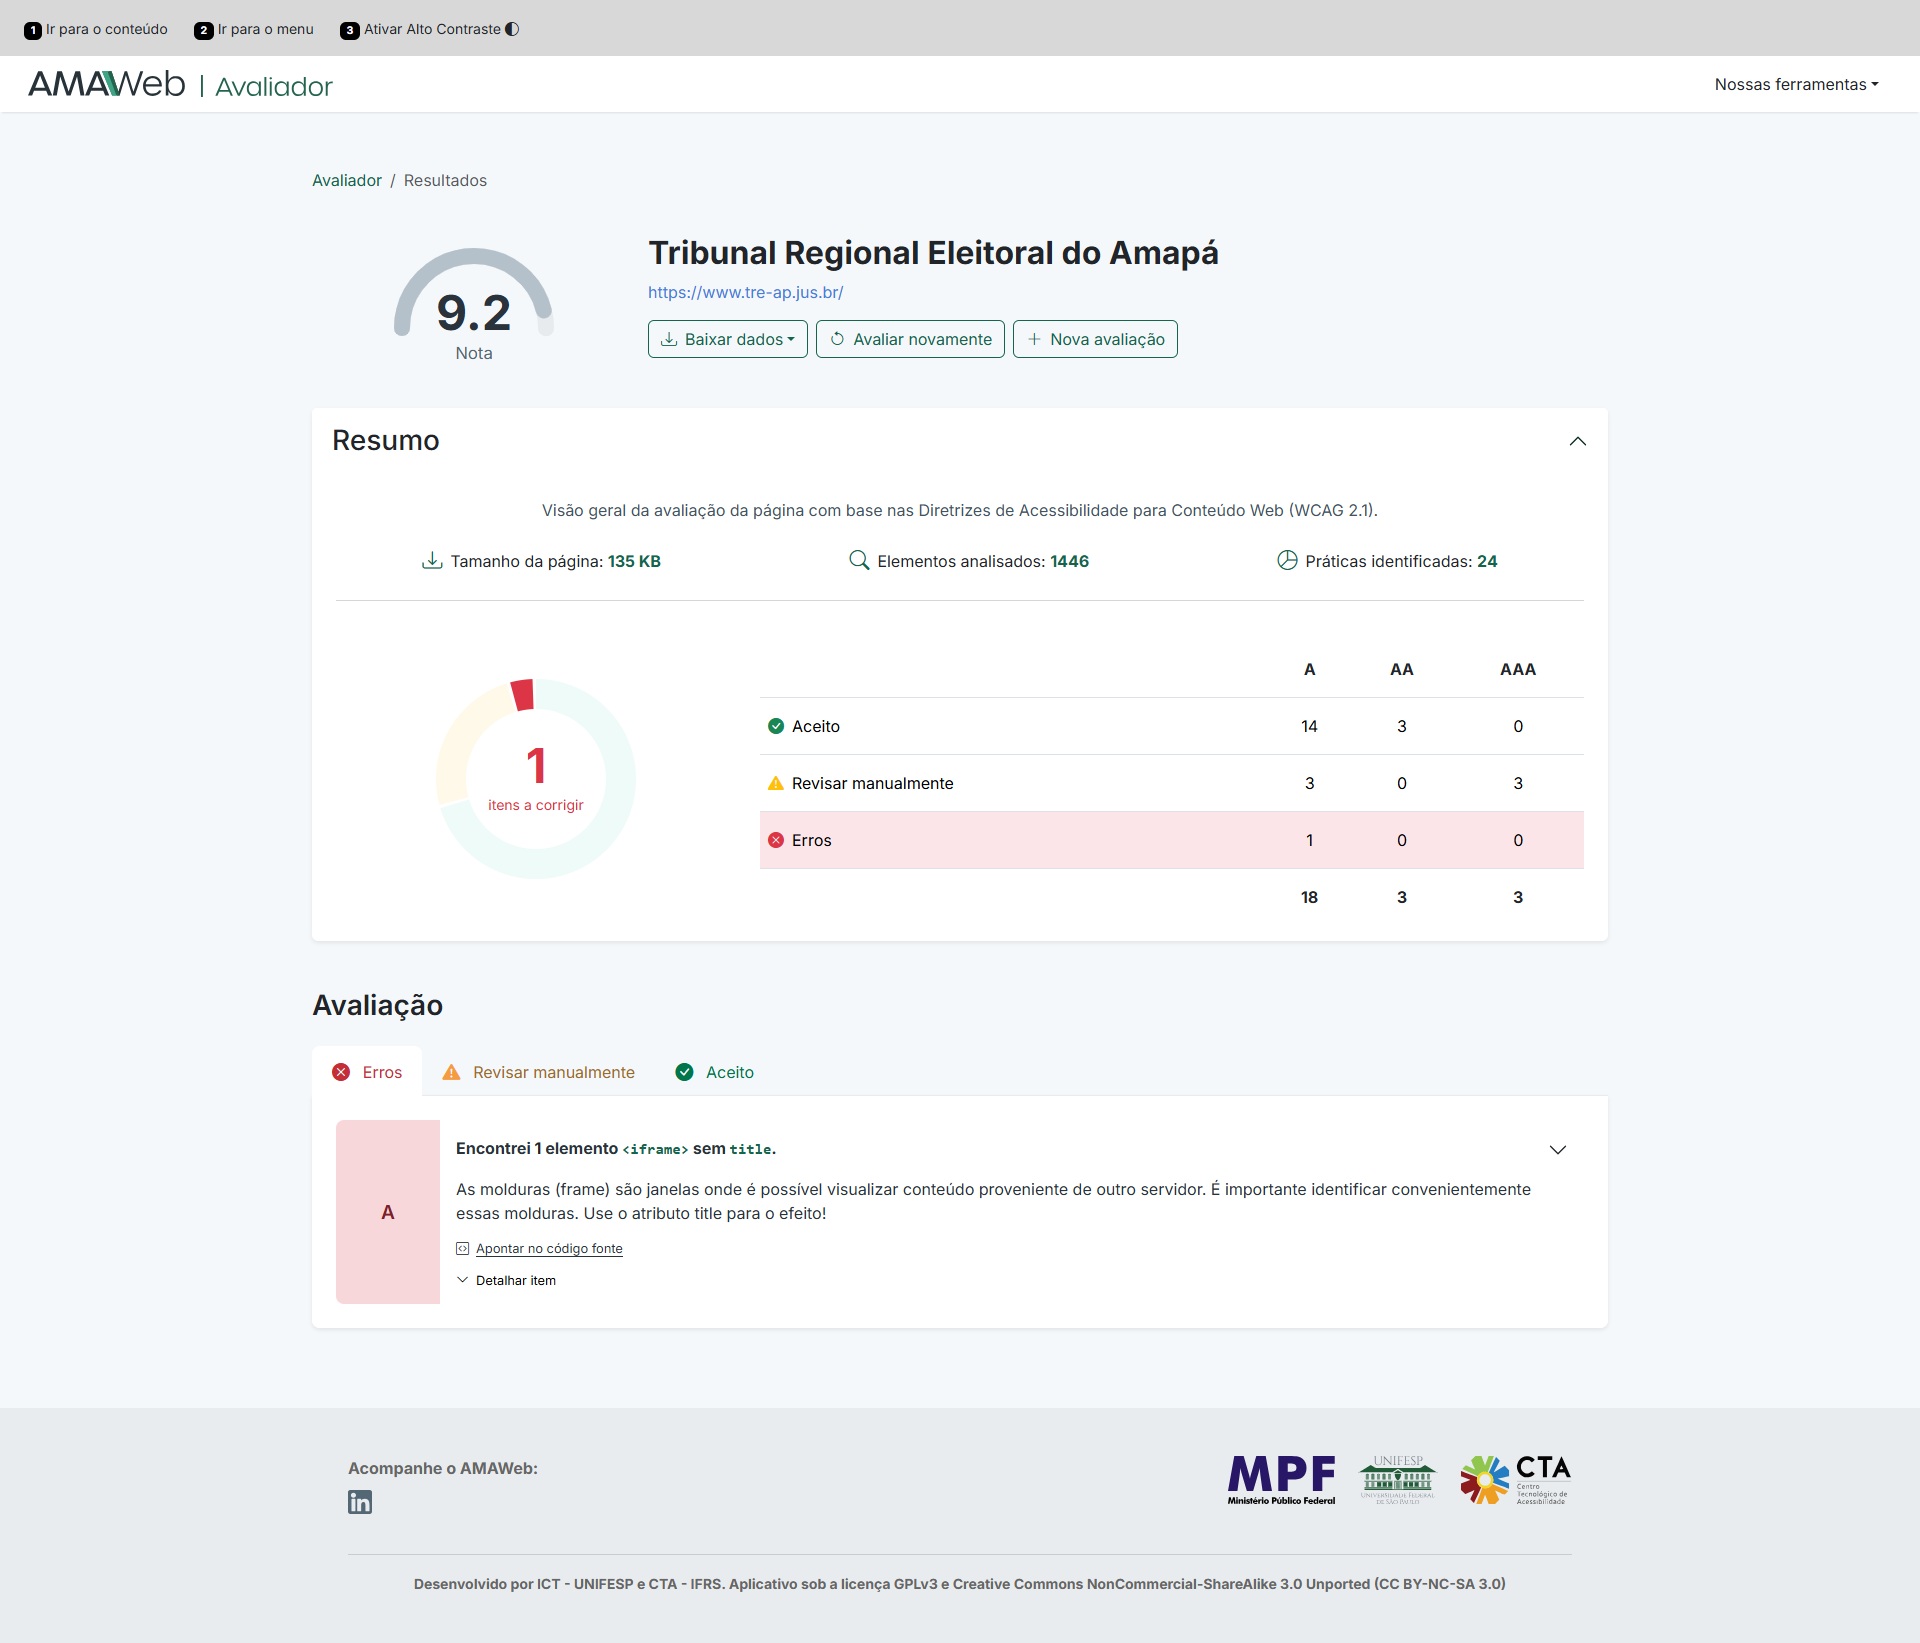The height and width of the screenshot is (1643, 1920).
Task: Open AMAWeb's LinkedIn page via its icon
Action: (x=359, y=1502)
